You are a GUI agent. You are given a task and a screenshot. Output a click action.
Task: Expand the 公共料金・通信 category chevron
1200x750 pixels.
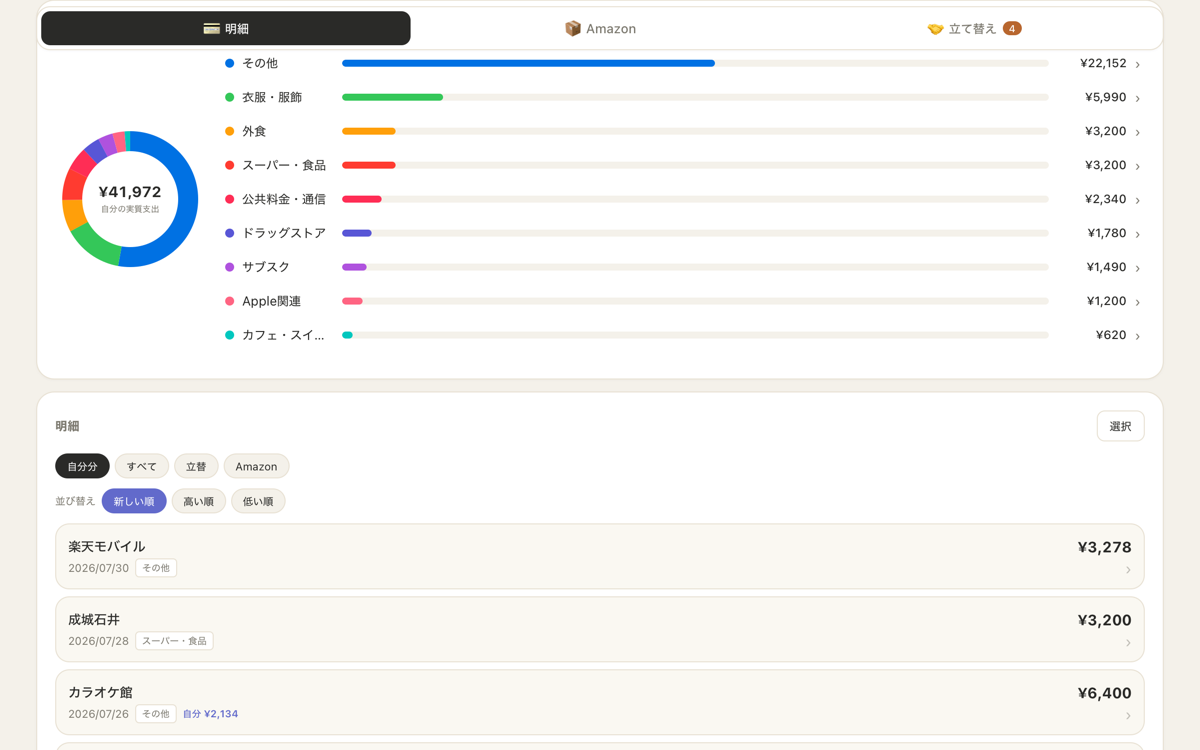pyautogui.click(x=1138, y=200)
